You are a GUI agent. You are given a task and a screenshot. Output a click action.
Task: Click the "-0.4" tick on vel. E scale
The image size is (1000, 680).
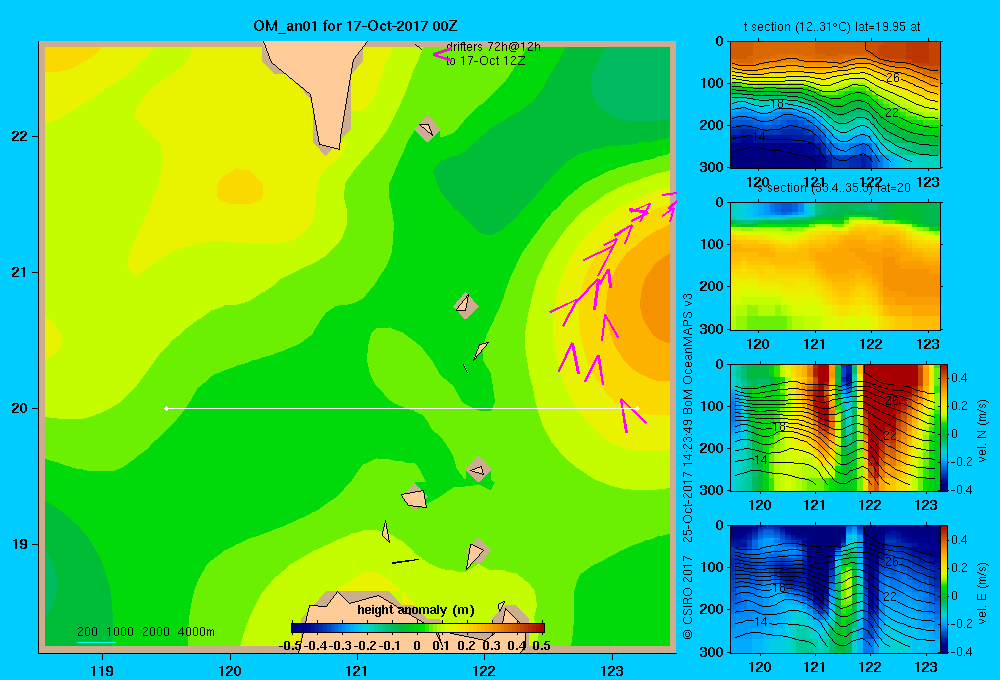tap(961, 651)
